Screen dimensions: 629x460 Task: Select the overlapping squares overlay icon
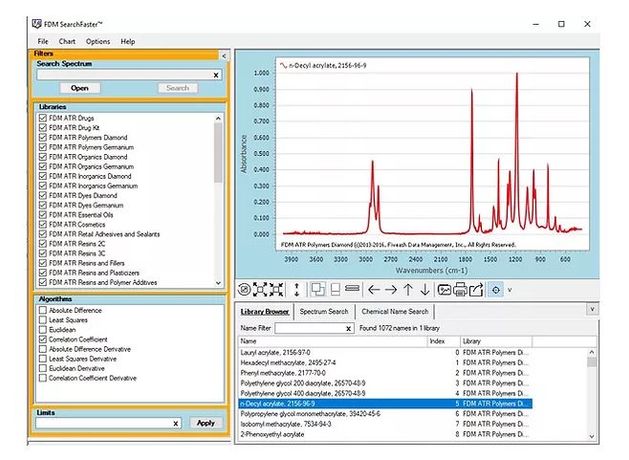point(318,289)
